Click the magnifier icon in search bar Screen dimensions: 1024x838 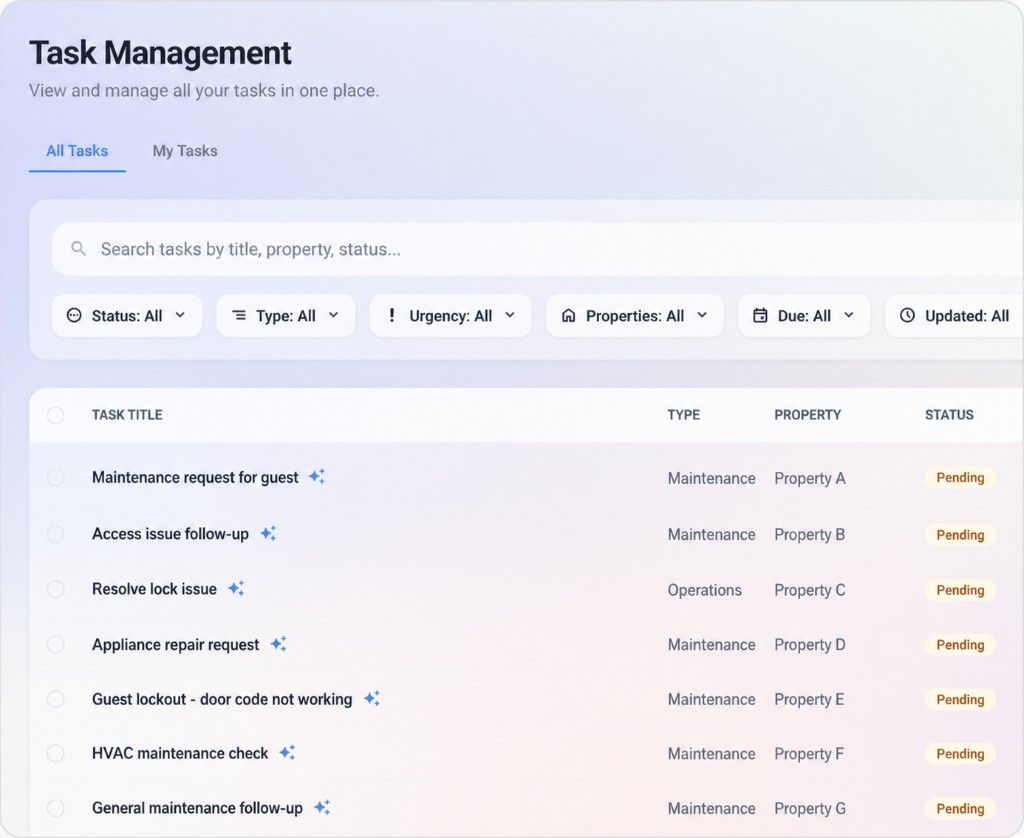(x=78, y=248)
